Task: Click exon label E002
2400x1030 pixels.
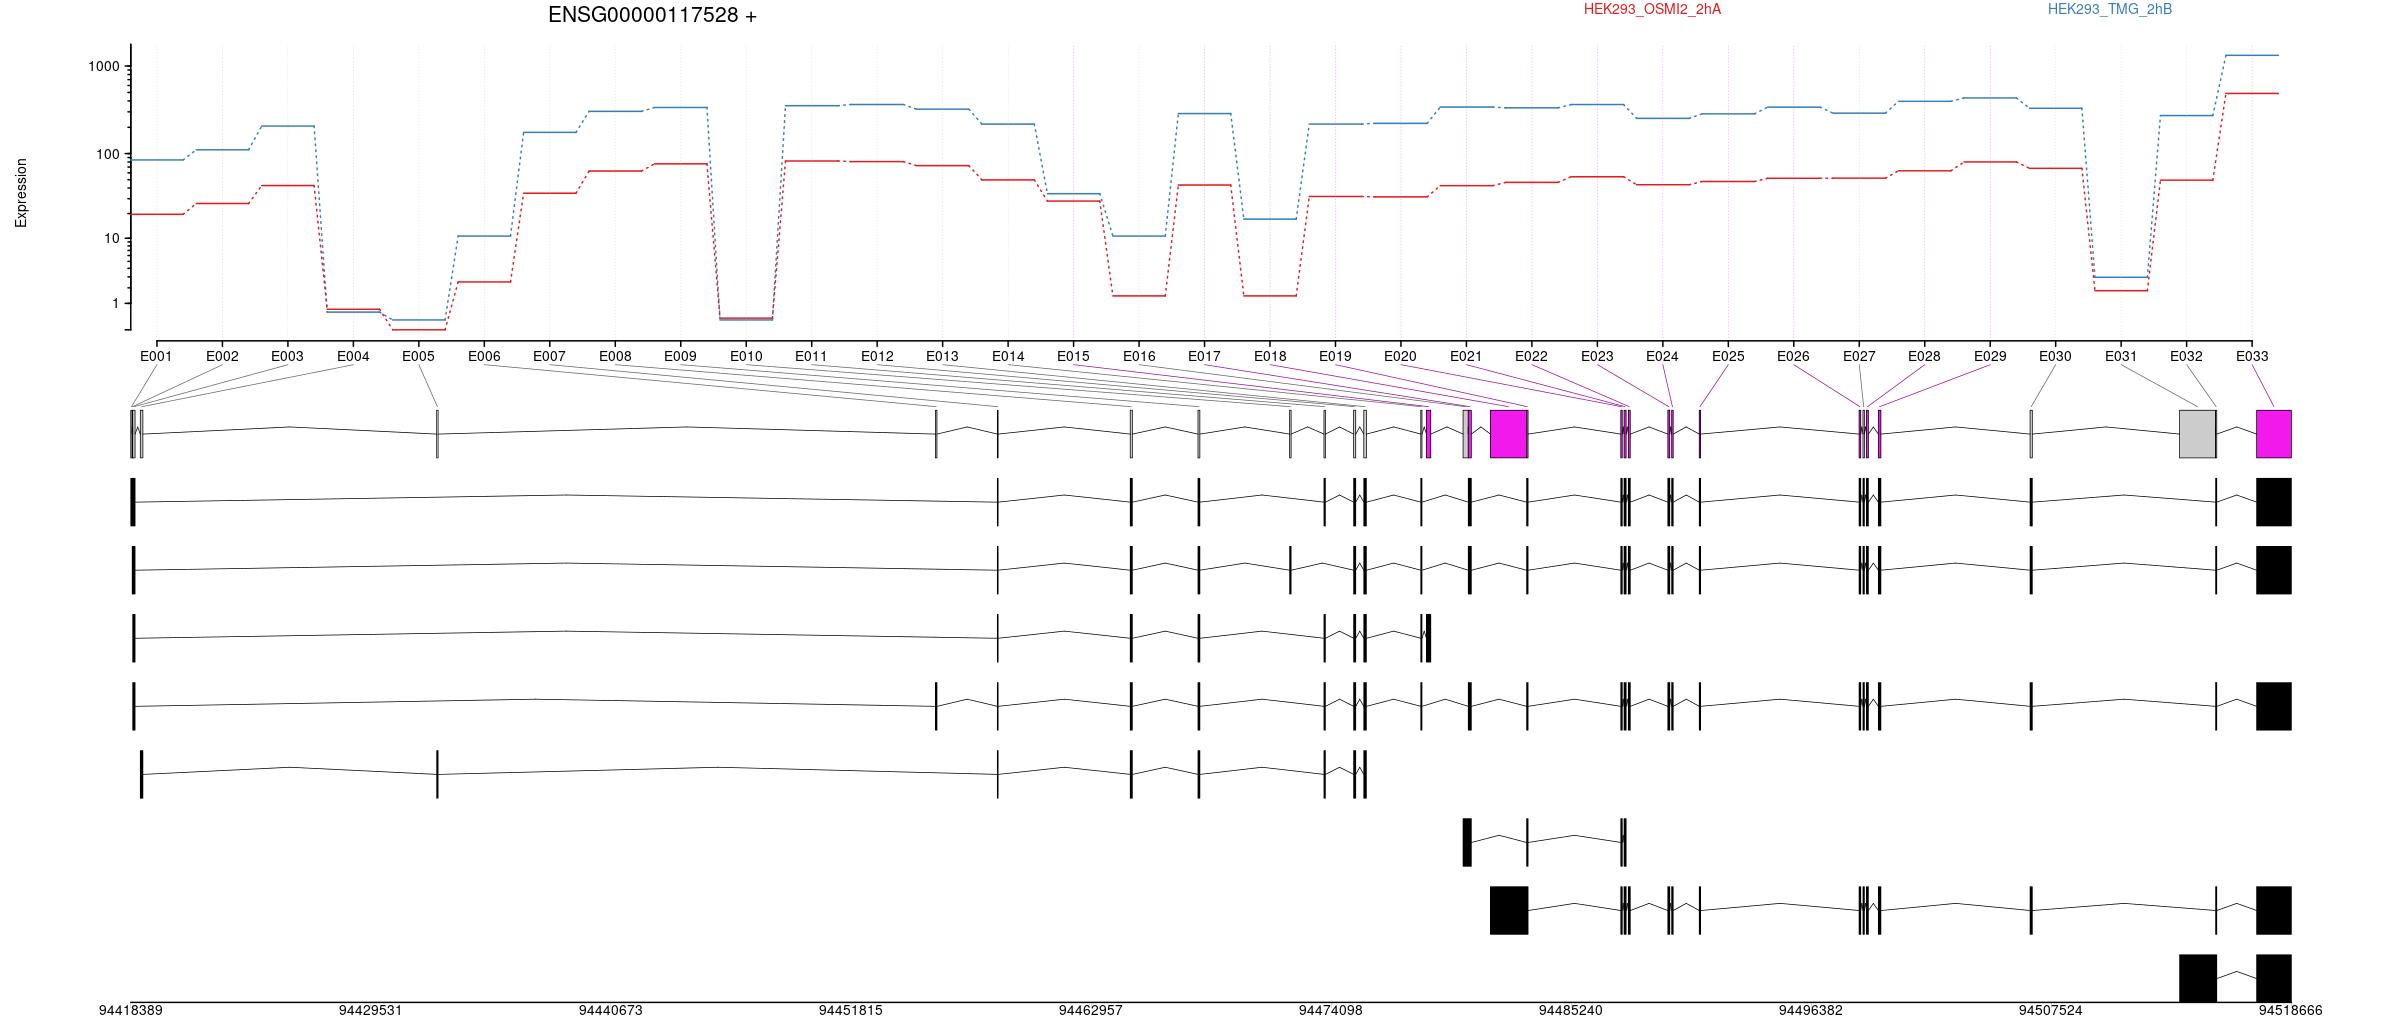Action: [222, 356]
